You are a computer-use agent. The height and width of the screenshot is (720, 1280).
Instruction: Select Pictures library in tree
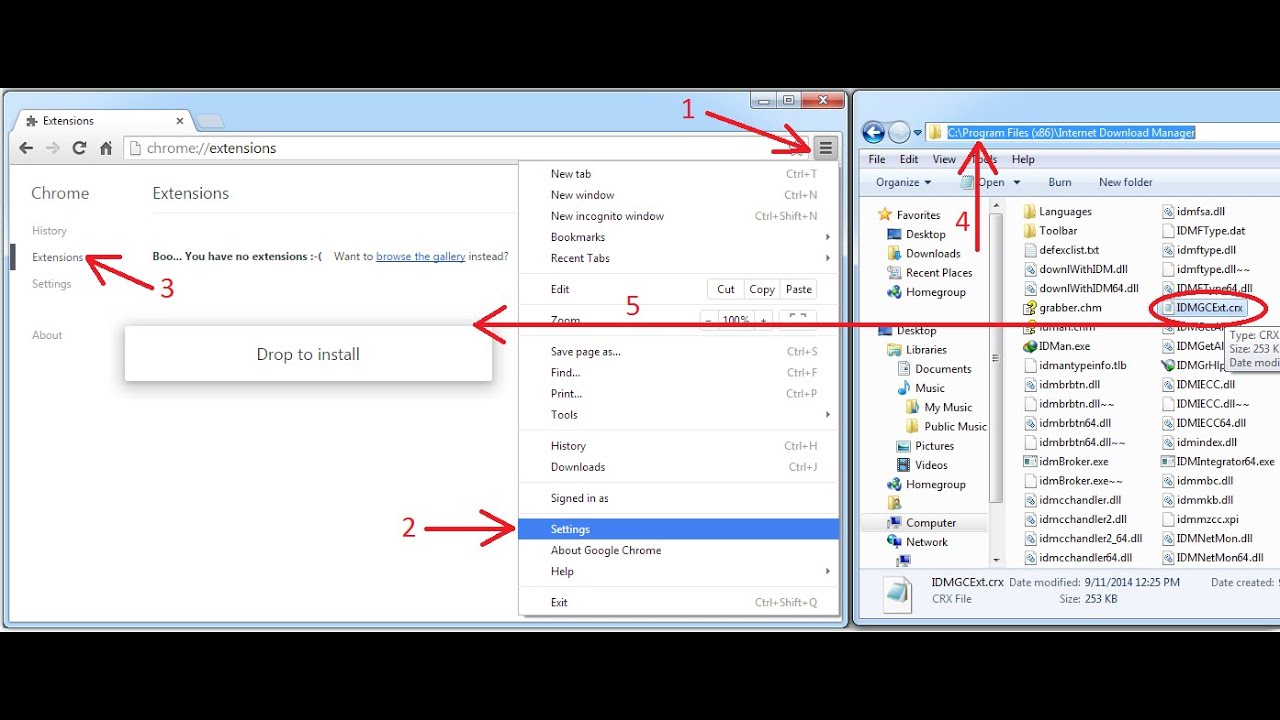(925, 446)
